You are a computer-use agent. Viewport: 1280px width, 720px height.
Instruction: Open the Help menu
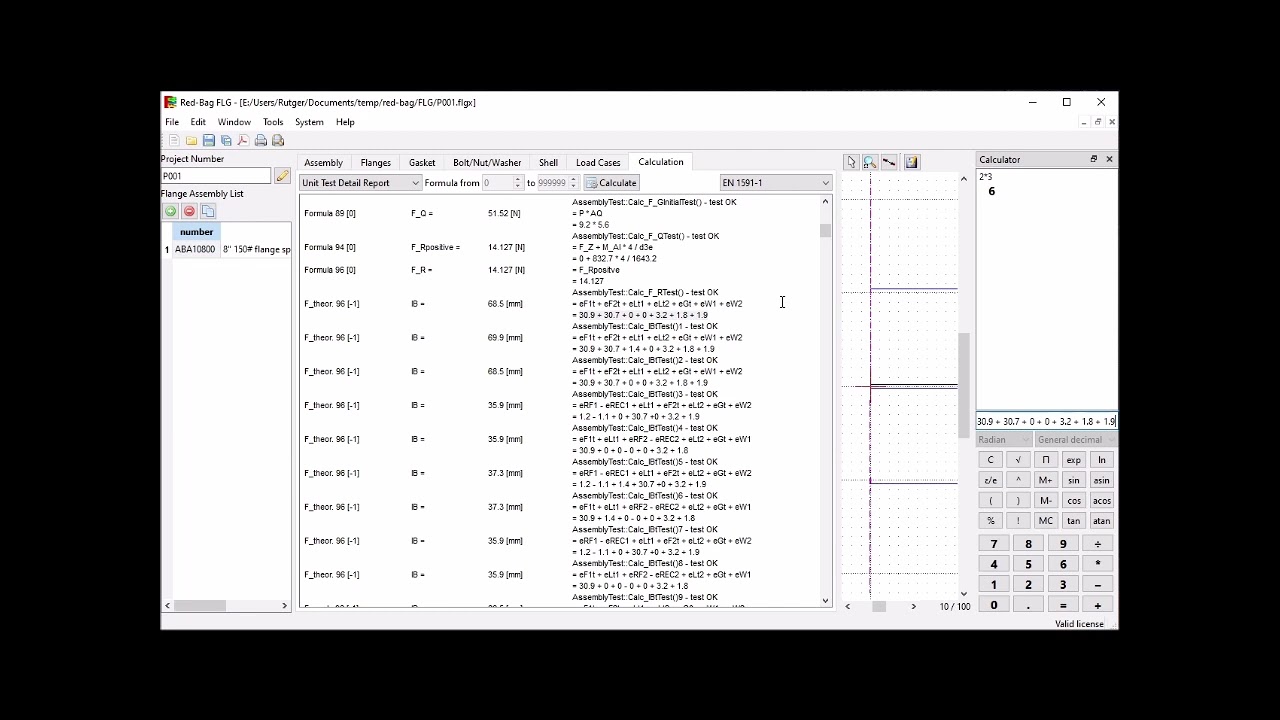(345, 122)
